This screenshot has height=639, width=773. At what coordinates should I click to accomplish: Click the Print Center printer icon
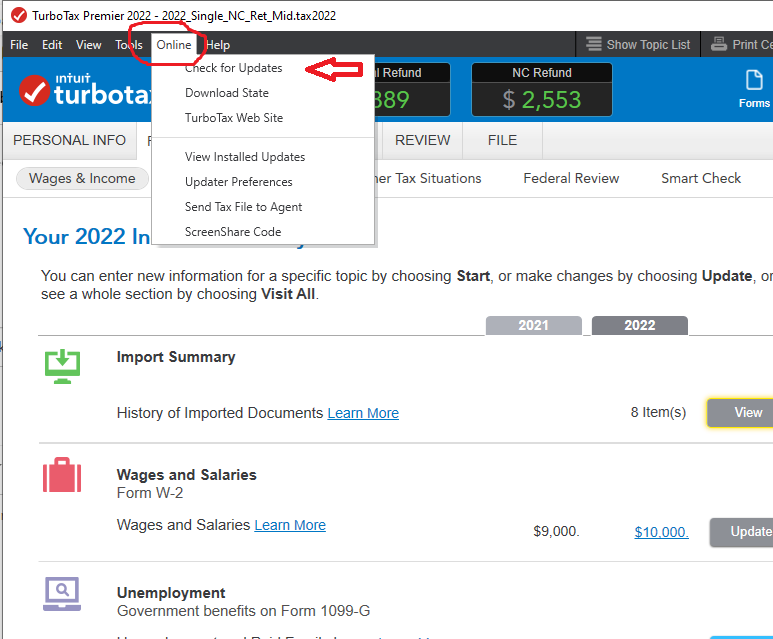tap(719, 44)
